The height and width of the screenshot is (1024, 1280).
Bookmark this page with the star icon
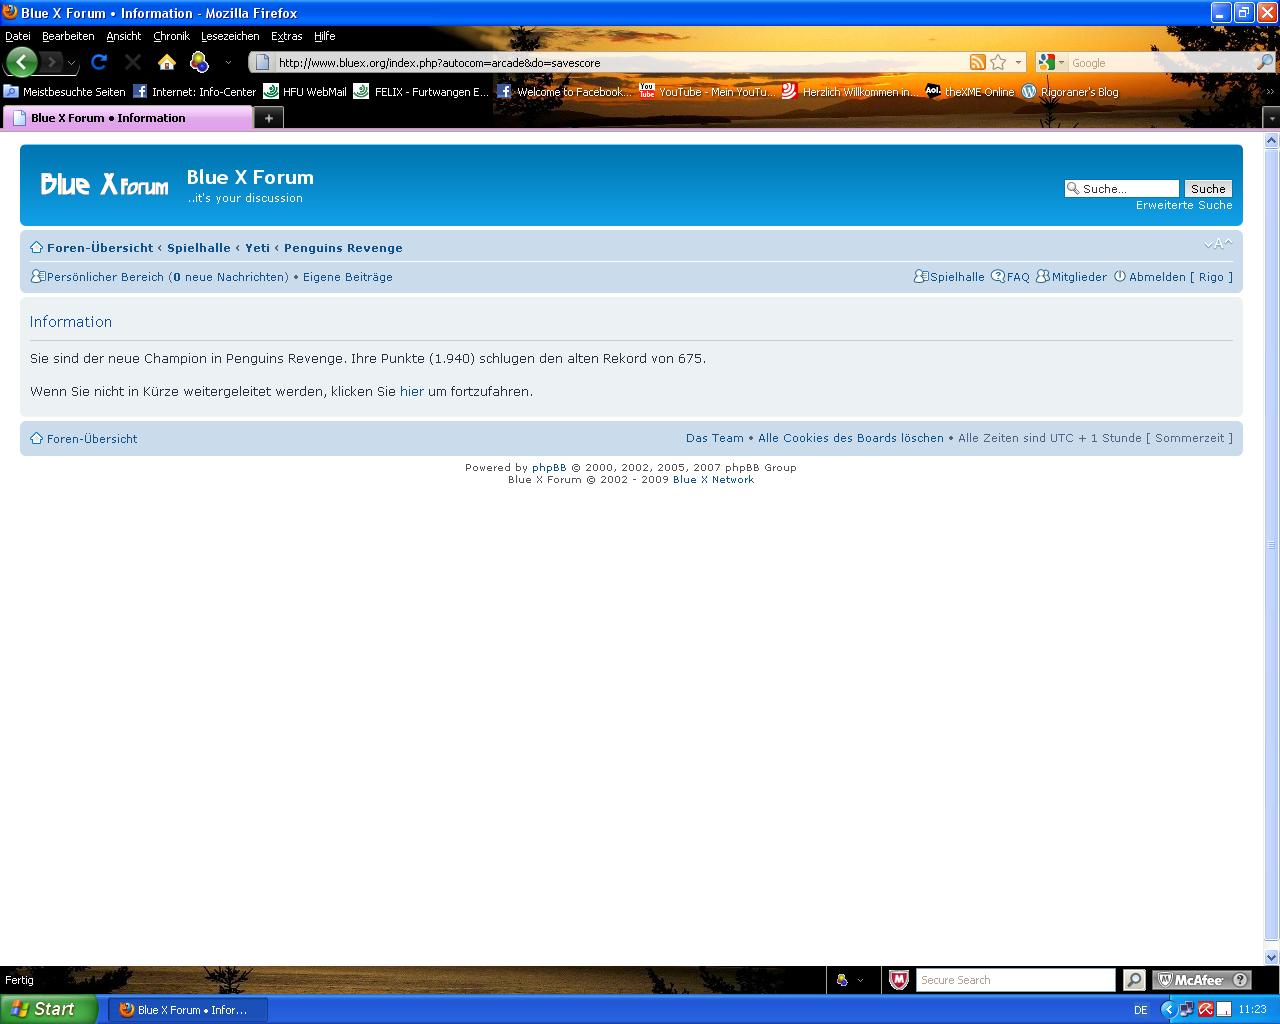(x=998, y=62)
